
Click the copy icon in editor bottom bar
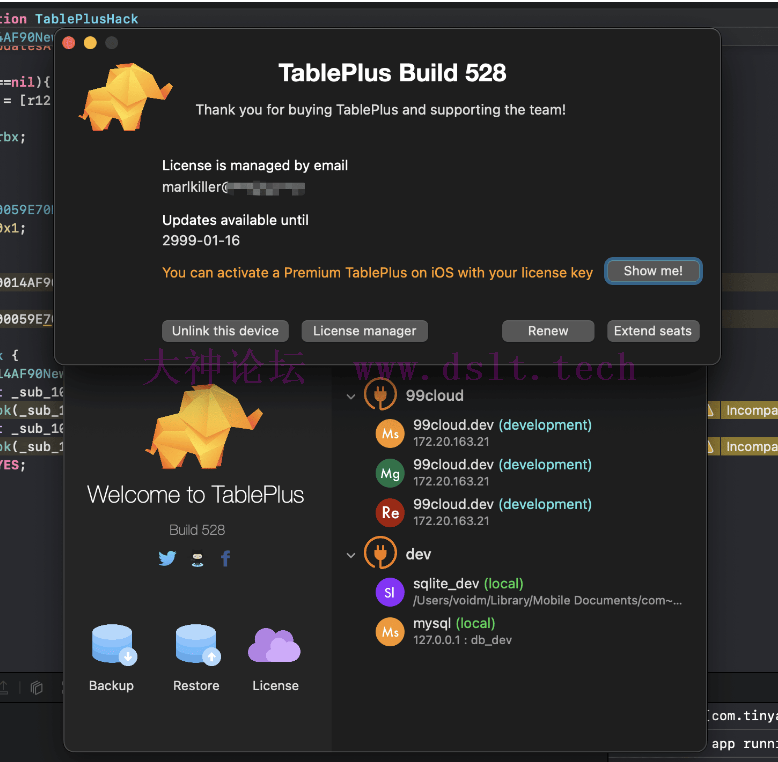(37, 688)
